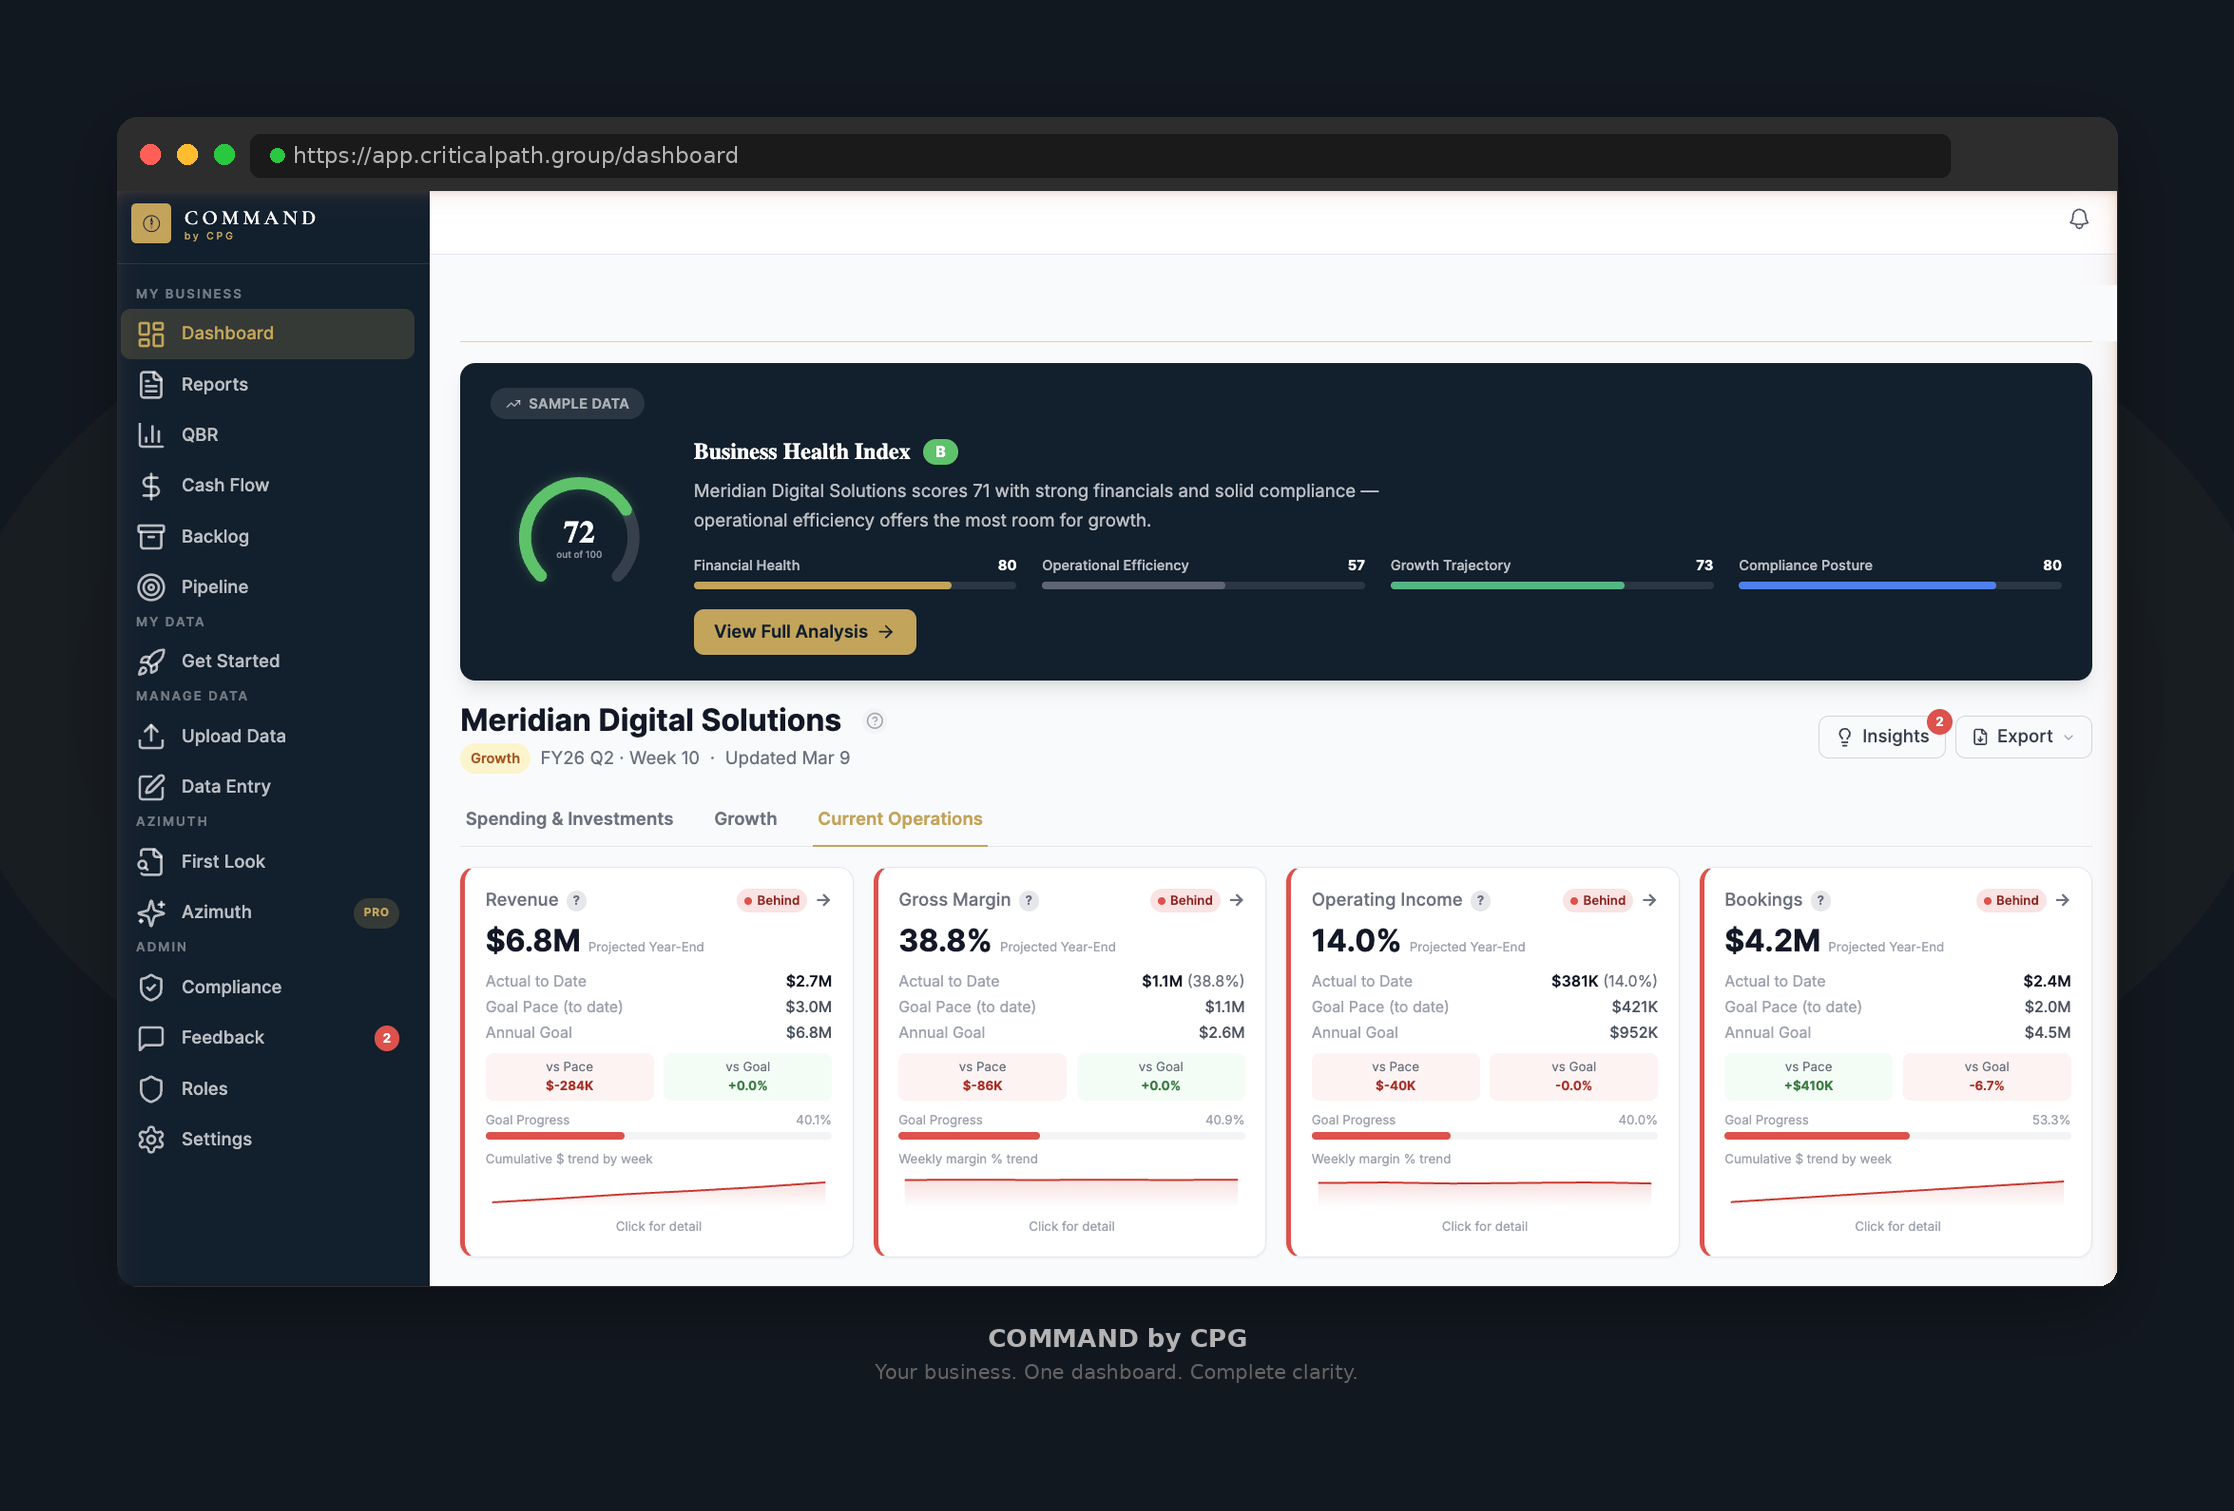The height and width of the screenshot is (1511, 2234).
Task: Select the Backlog archive box icon
Action: pos(151,536)
